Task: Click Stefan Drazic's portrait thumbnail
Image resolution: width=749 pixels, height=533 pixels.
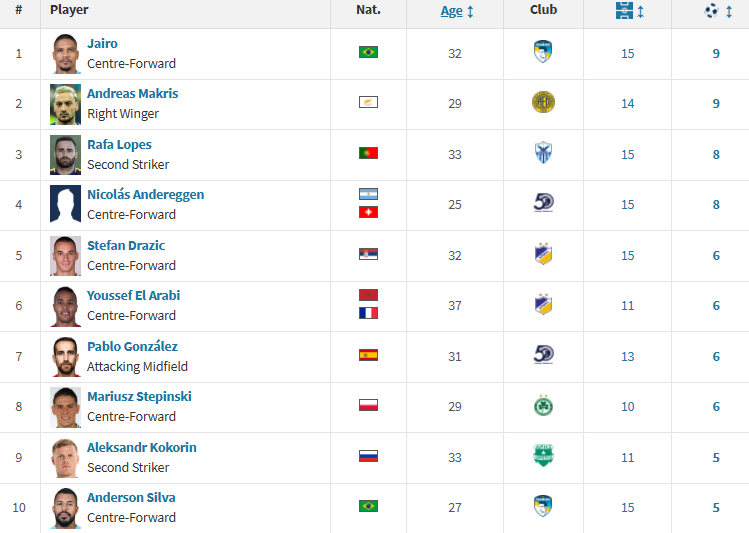Action: [x=66, y=256]
